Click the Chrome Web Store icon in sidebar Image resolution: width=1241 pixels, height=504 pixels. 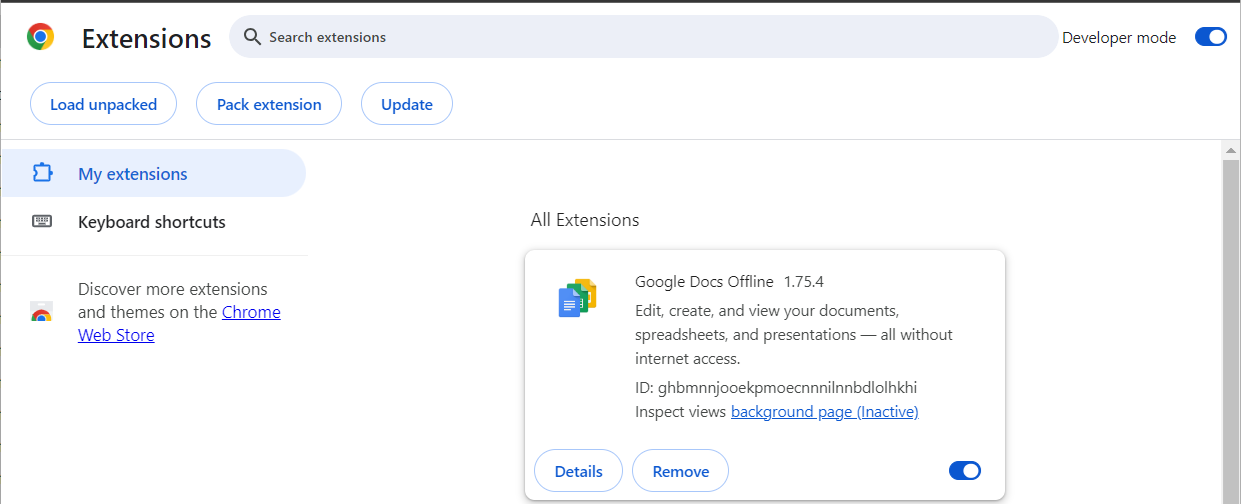(41, 313)
